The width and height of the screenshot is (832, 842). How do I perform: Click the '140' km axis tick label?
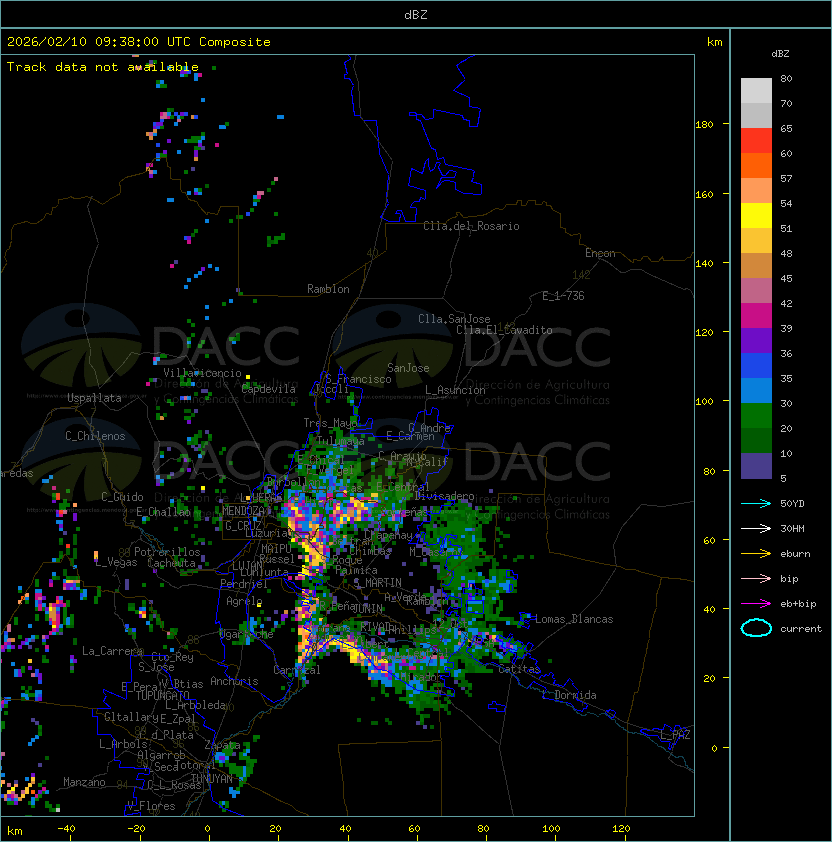pyautogui.click(x=704, y=264)
